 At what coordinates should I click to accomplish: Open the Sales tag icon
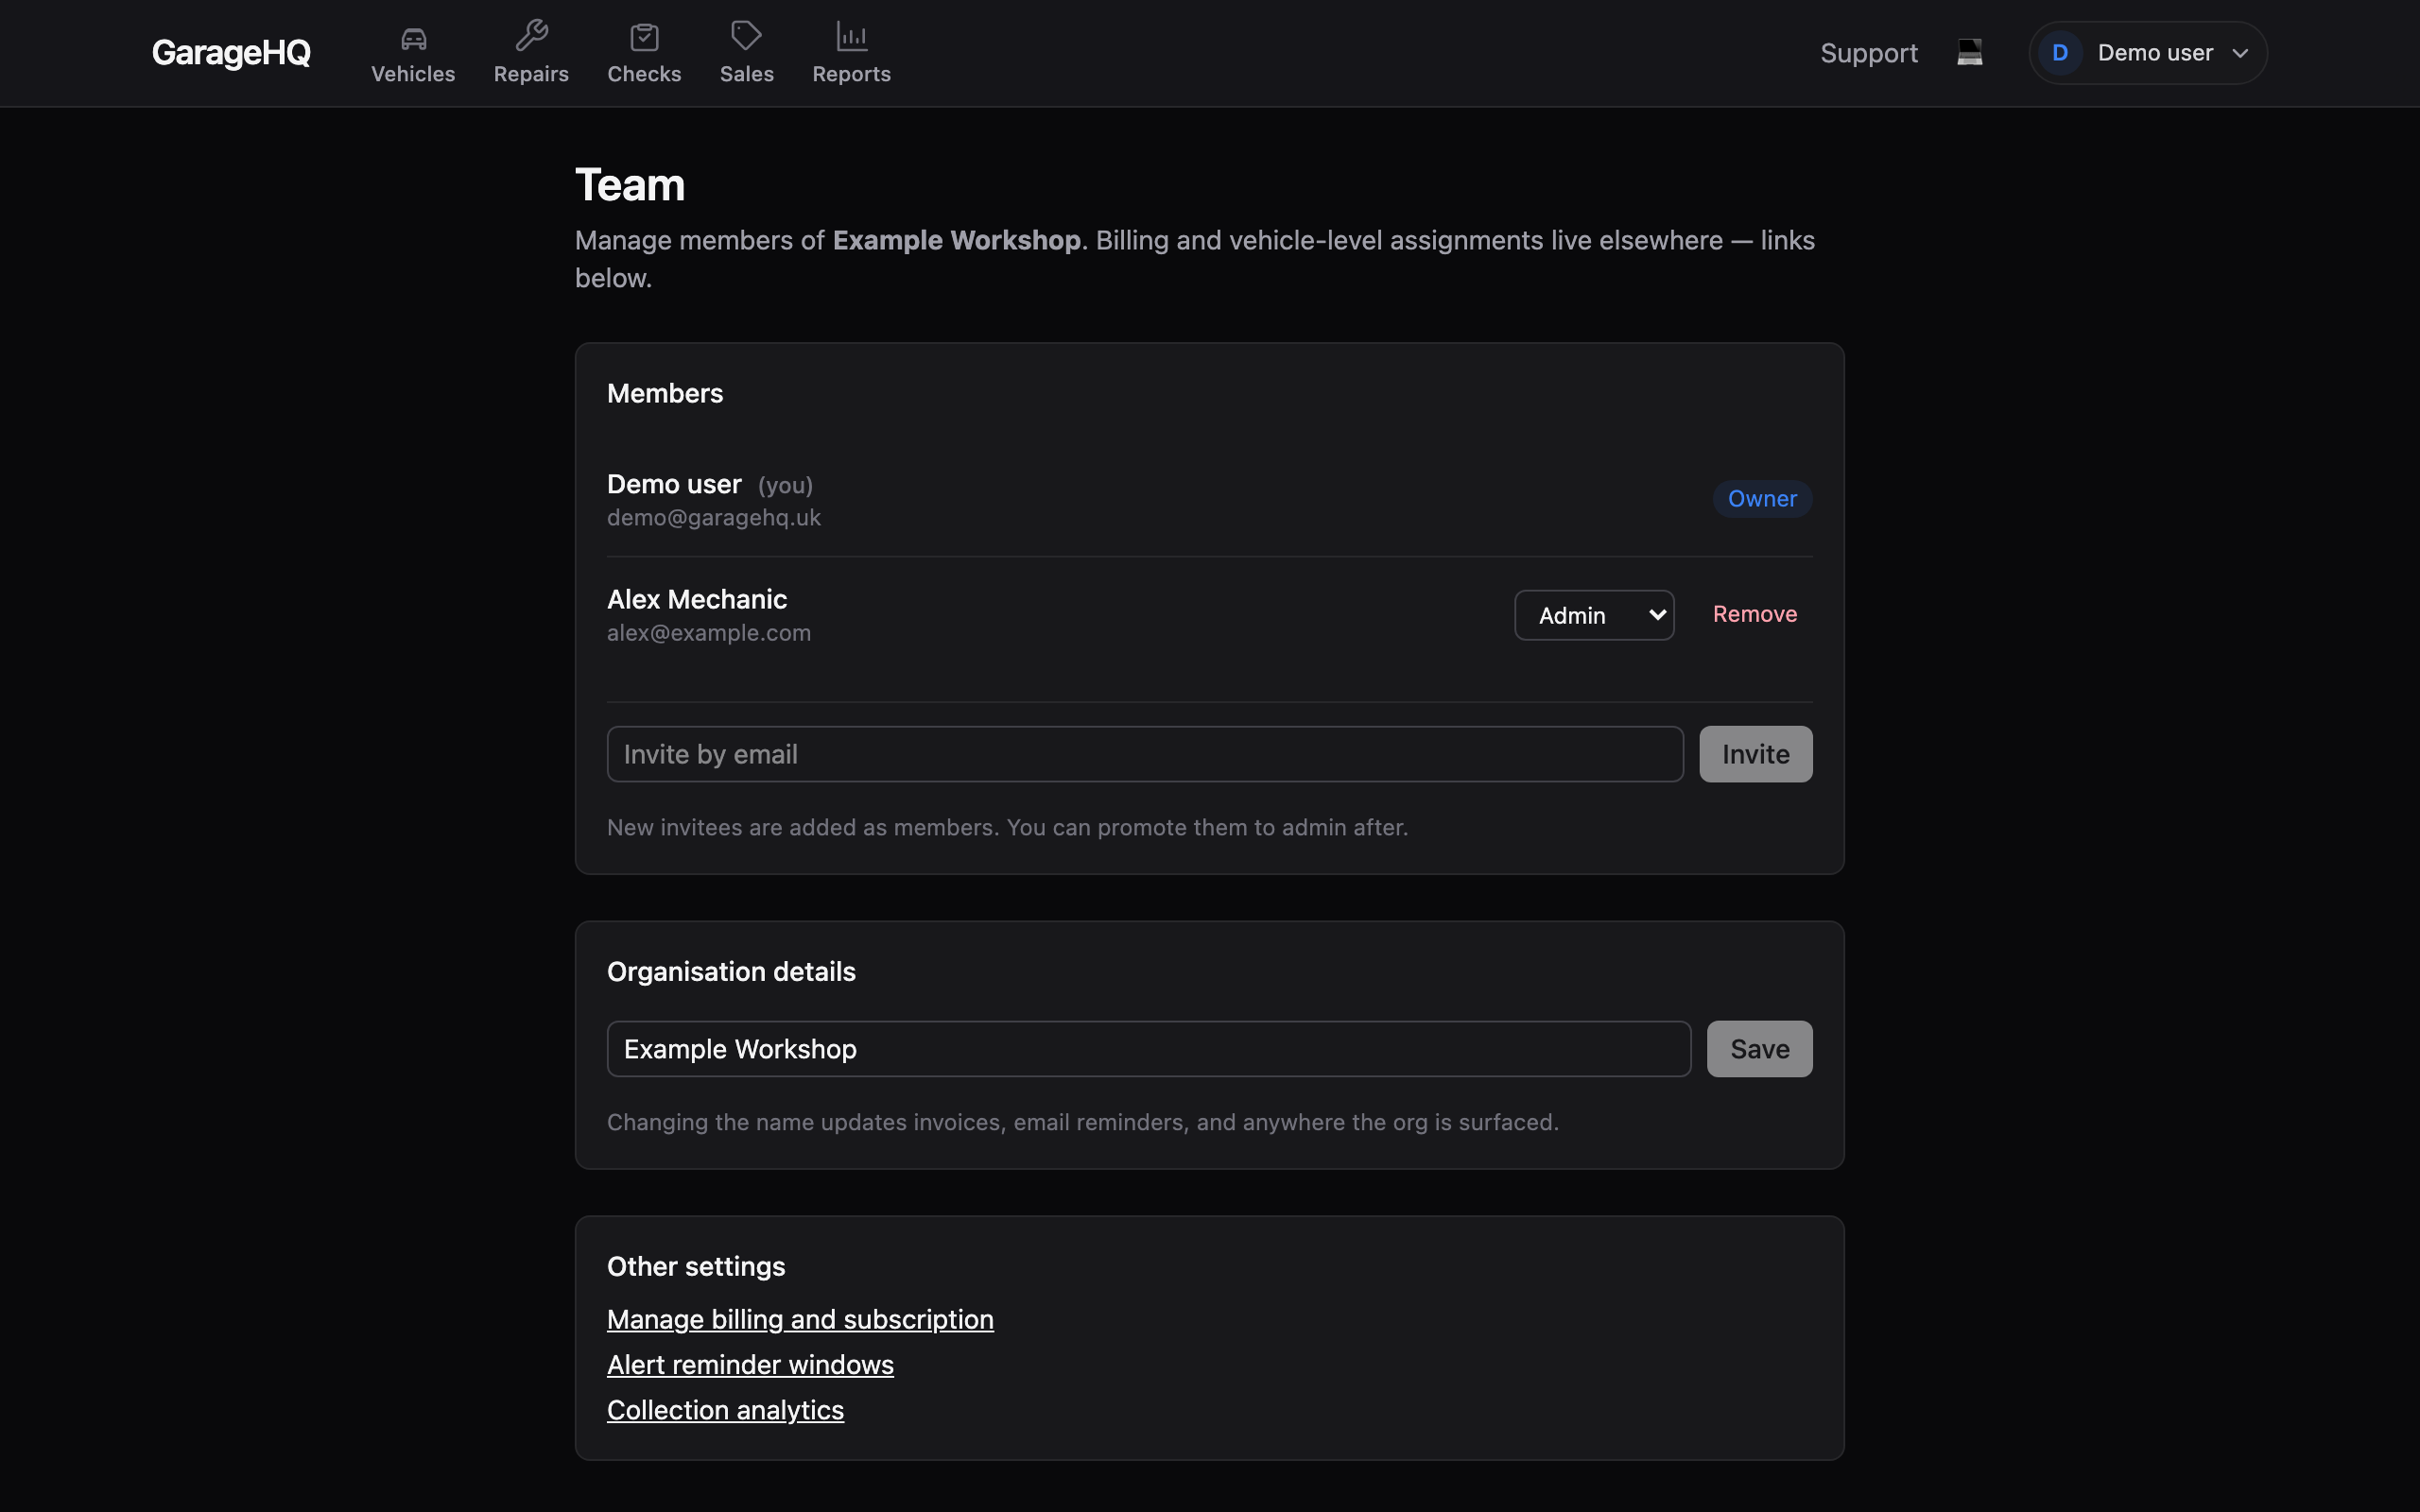(x=746, y=36)
